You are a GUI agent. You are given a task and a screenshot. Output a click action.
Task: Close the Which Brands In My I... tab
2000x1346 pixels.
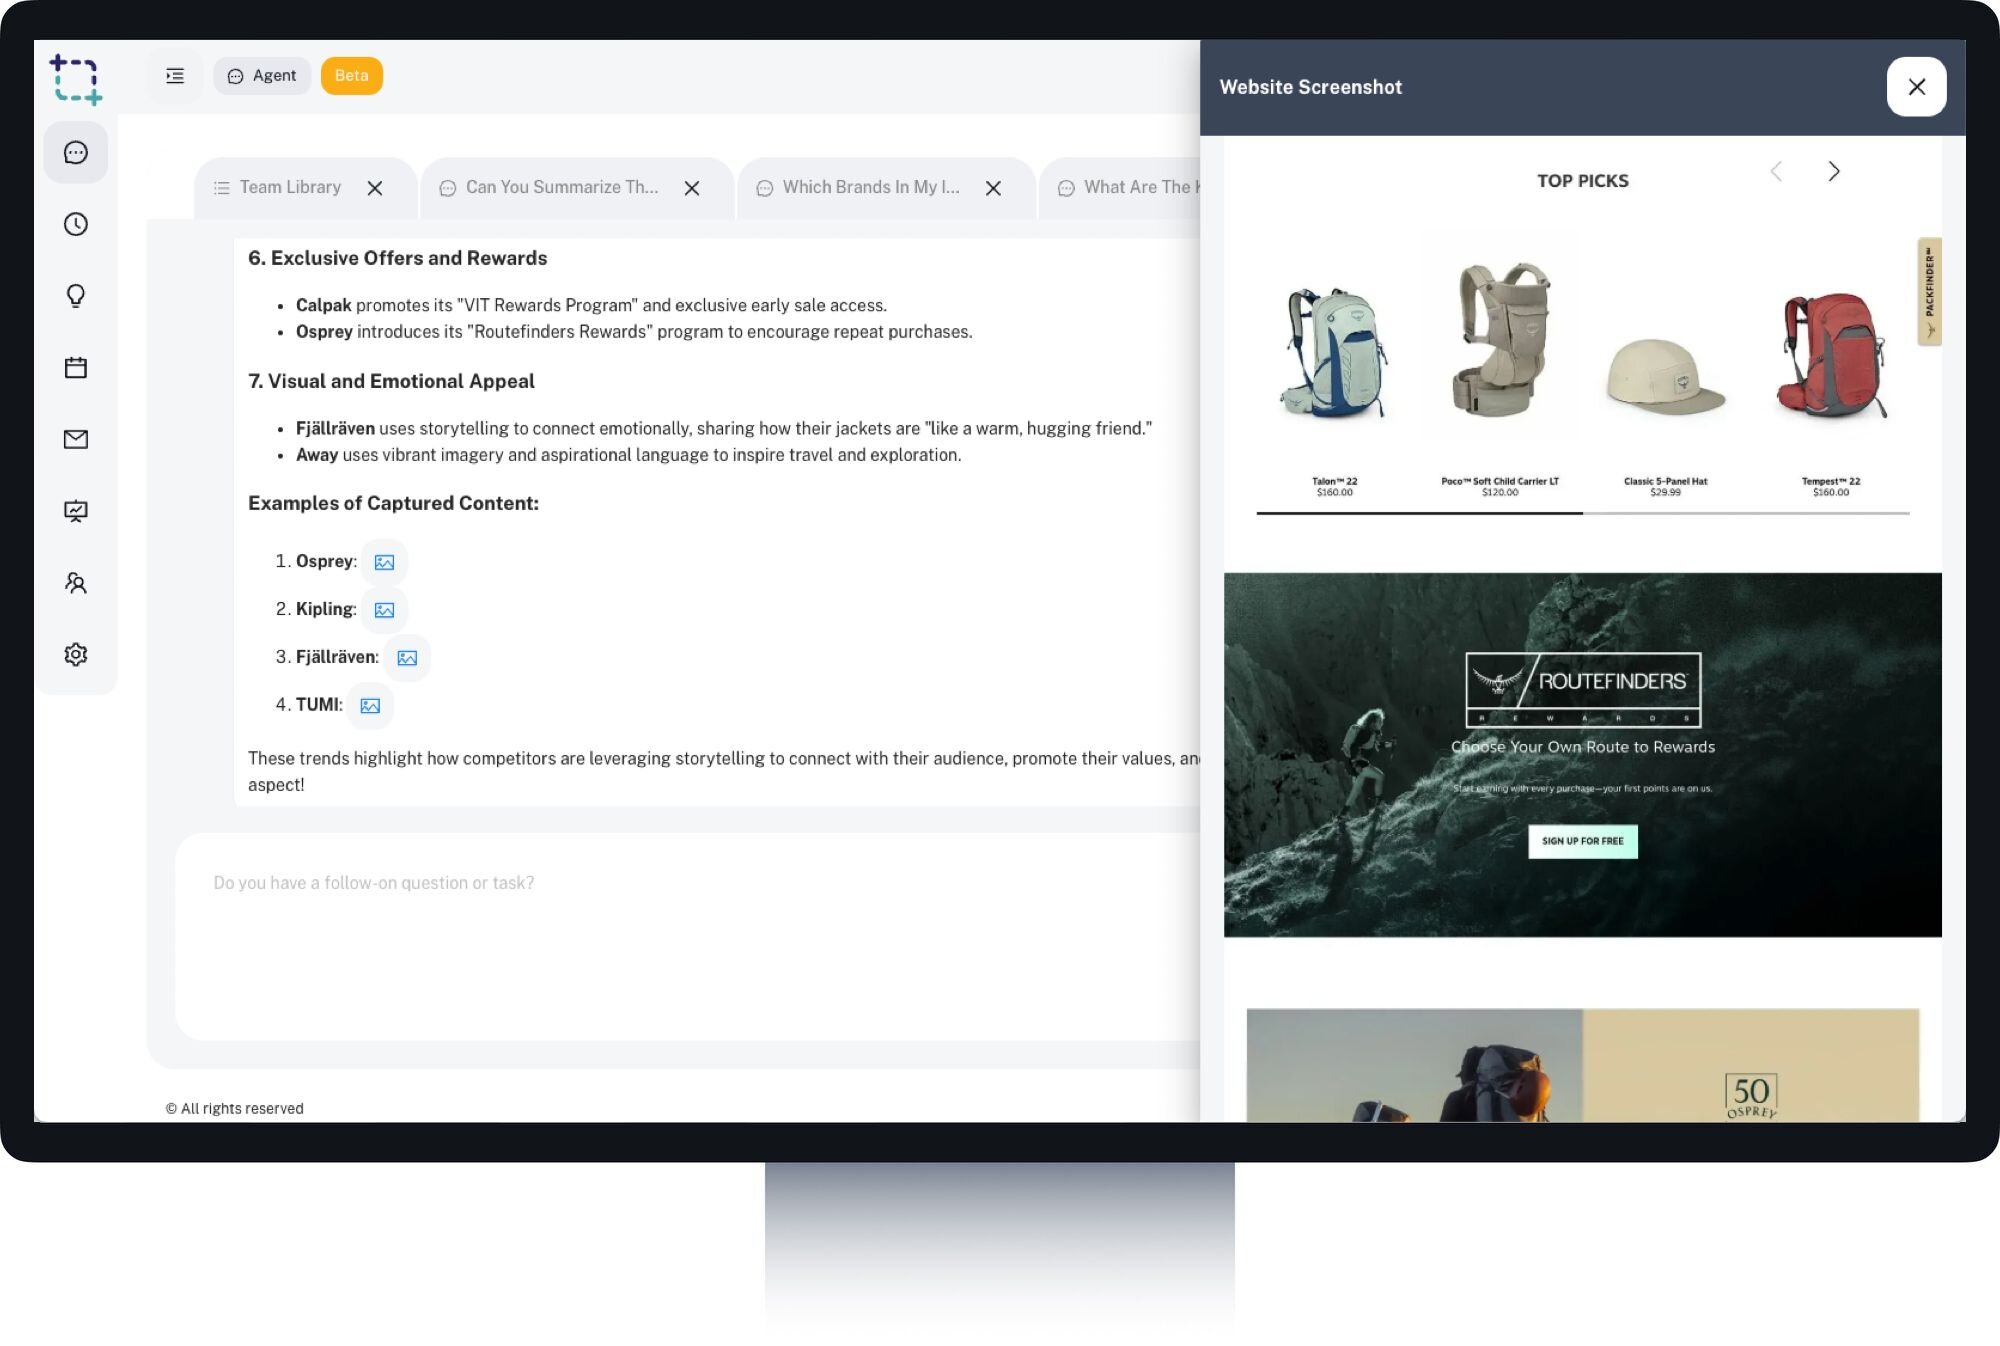[x=993, y=188]
